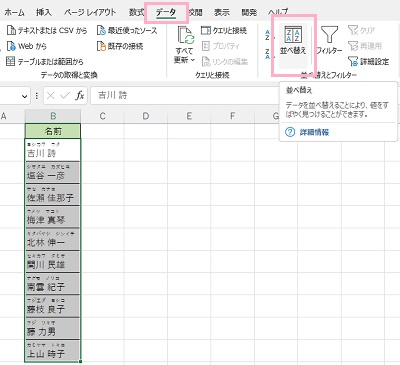Open the 挿入 ribbon tab
This screenshot has height=365, width=400.
(x=44, y=13)
